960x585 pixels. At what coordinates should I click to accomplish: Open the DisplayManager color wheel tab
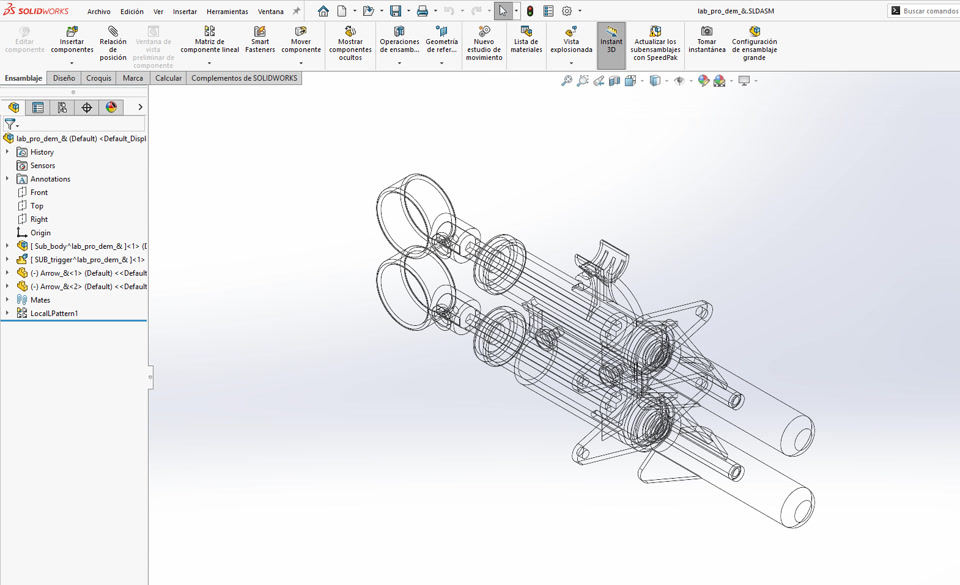pos(111,108)
